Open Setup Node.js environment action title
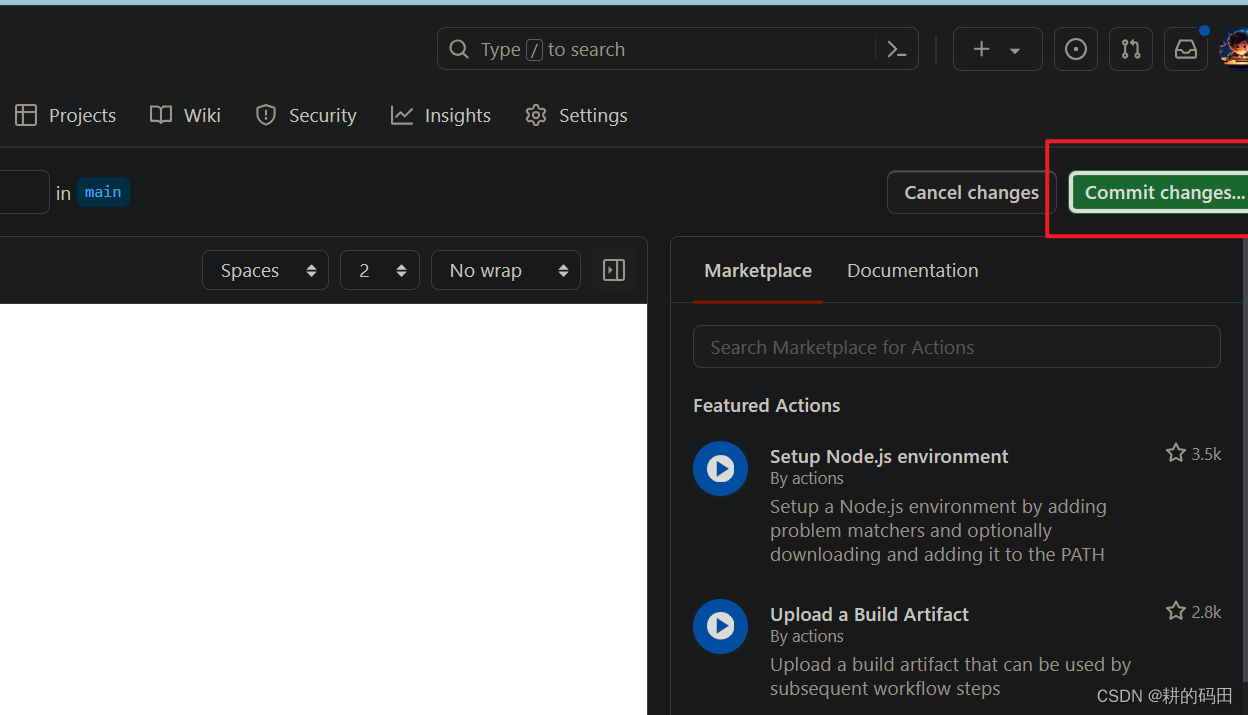1248x715 pixels. coord(889,456)
